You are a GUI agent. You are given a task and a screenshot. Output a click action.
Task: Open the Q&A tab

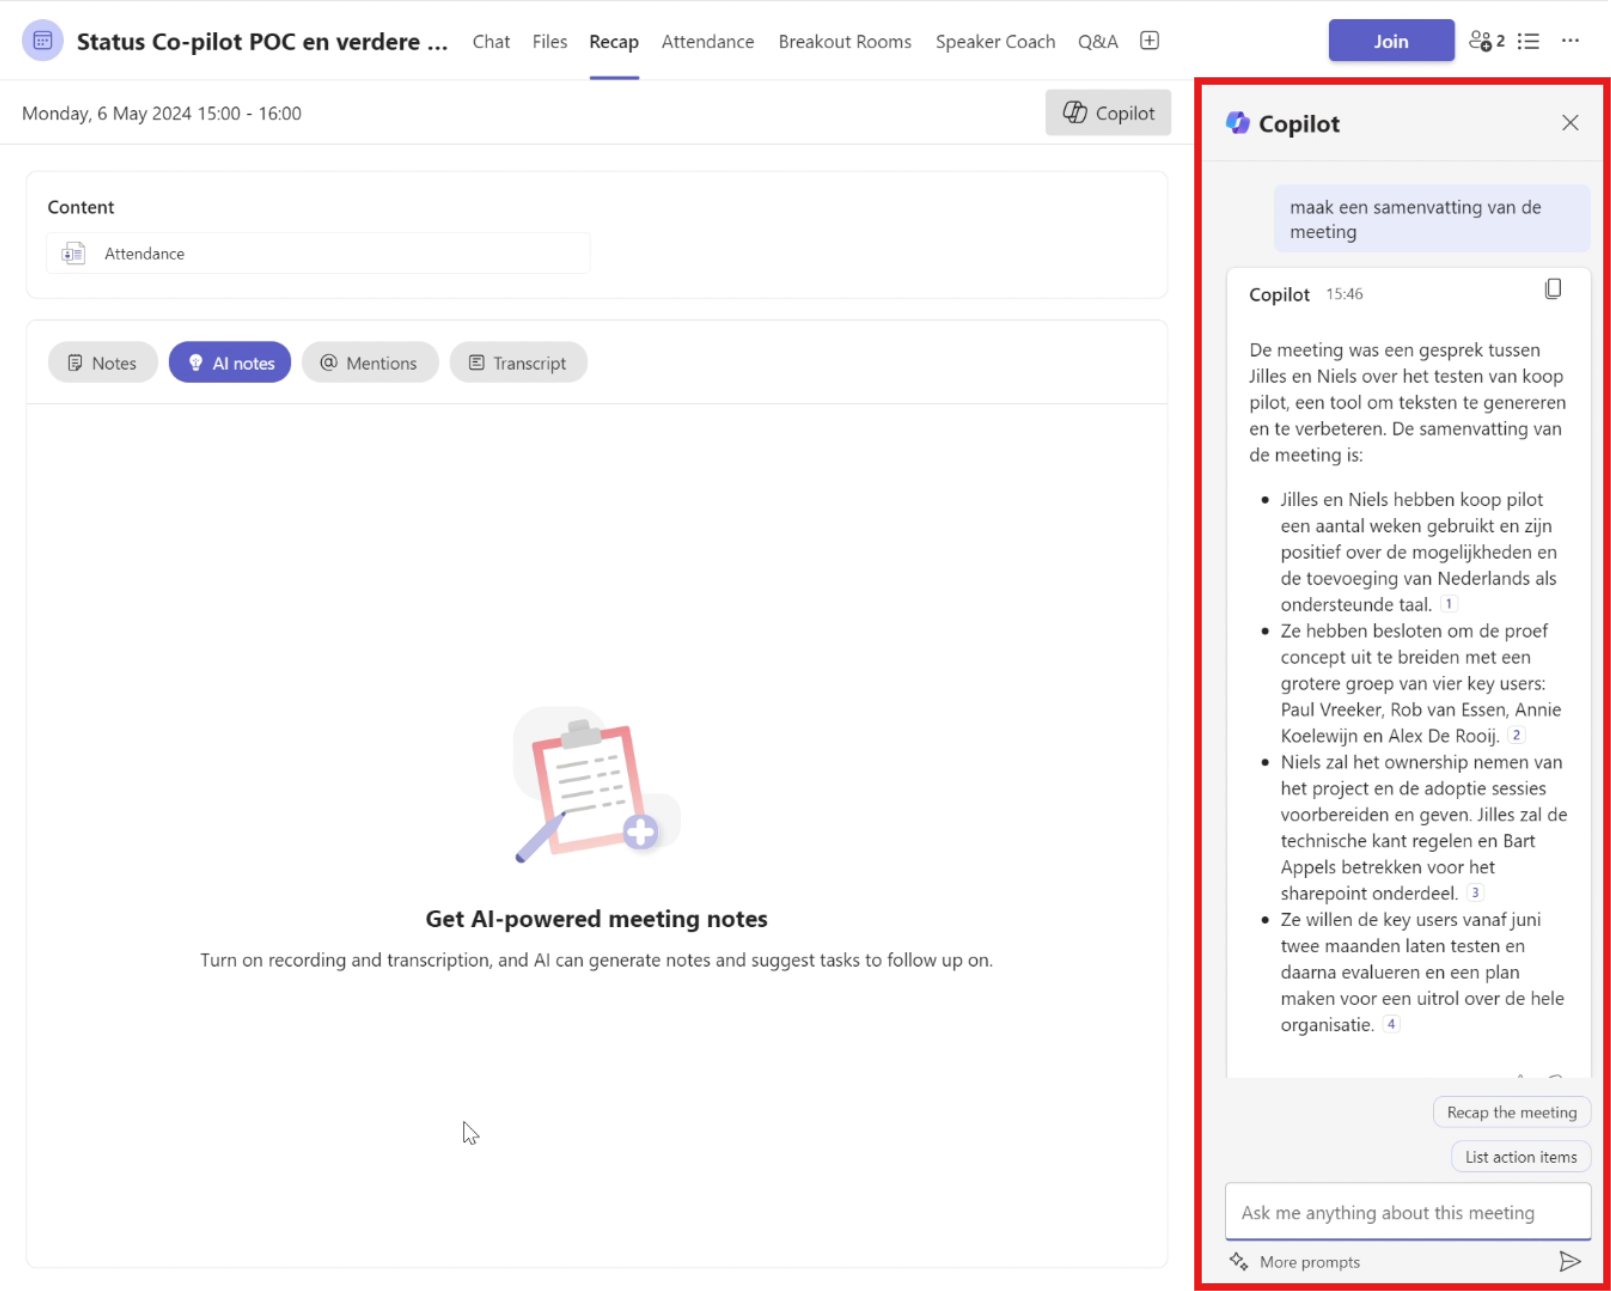pos(1098,42)
